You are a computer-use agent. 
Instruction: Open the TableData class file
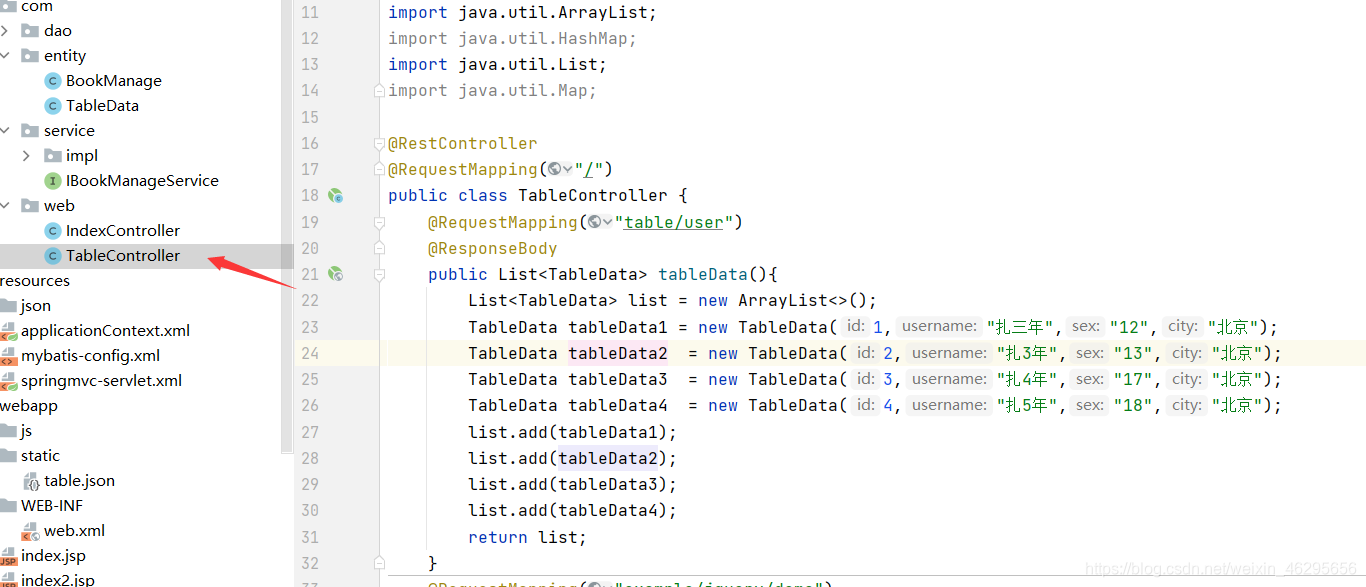coord(102,106)
